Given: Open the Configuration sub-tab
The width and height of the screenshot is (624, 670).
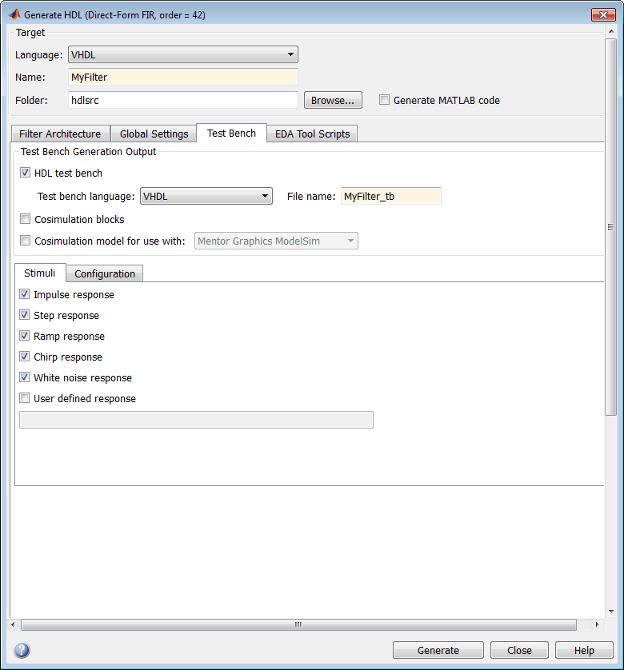Looking at the screenshot, I should 105,273.
